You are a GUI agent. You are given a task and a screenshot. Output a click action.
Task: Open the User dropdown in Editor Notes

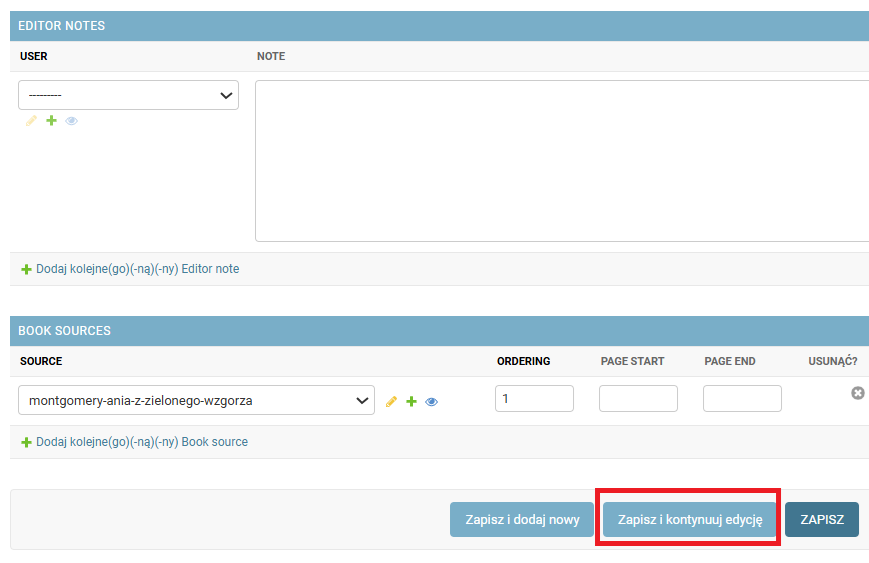coord(129,95)
